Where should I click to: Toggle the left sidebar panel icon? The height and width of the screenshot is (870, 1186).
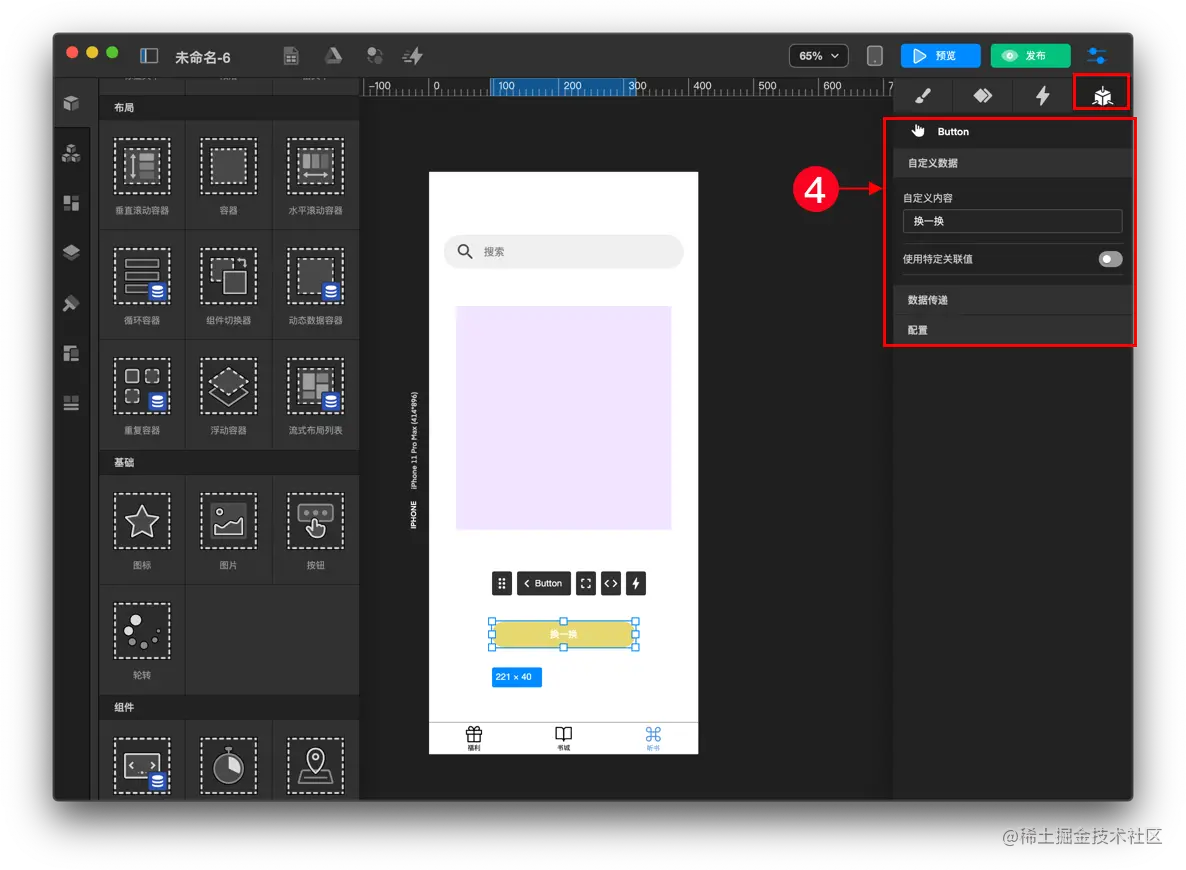[x=149, y=56]
